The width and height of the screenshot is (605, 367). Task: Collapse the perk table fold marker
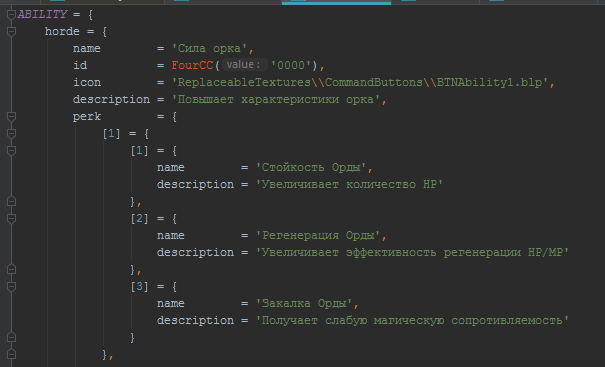click(x=11, y=117)
